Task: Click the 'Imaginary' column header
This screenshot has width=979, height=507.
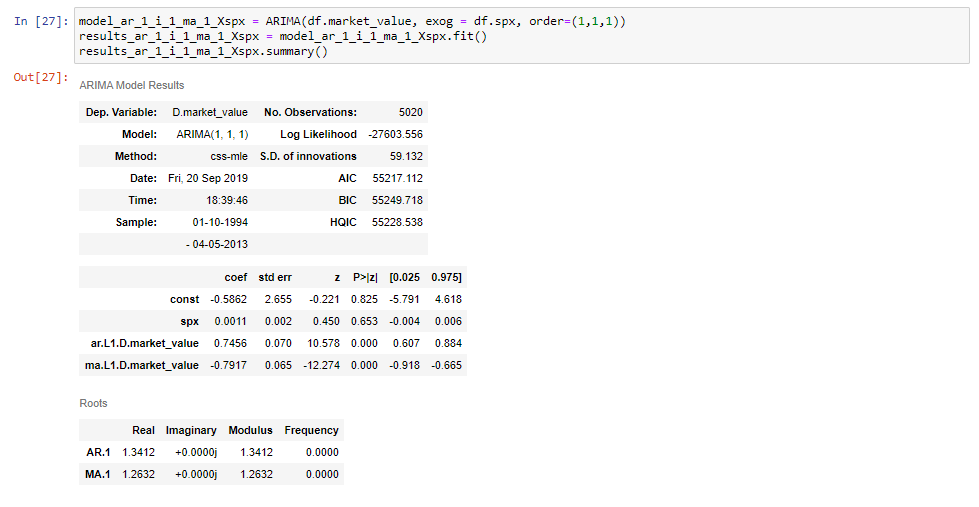Action: [x=191, y=430]
